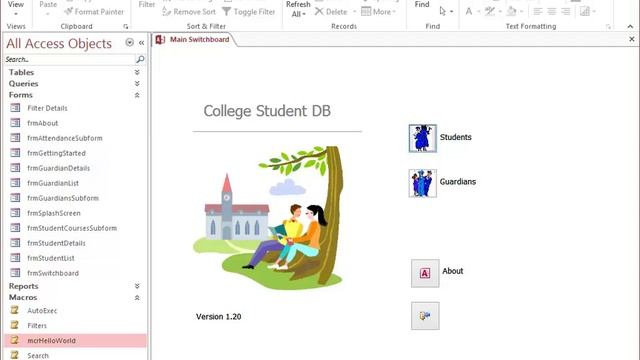Click Version 1.20 text
Screen dimensions: 640x360
coord(218,317)
